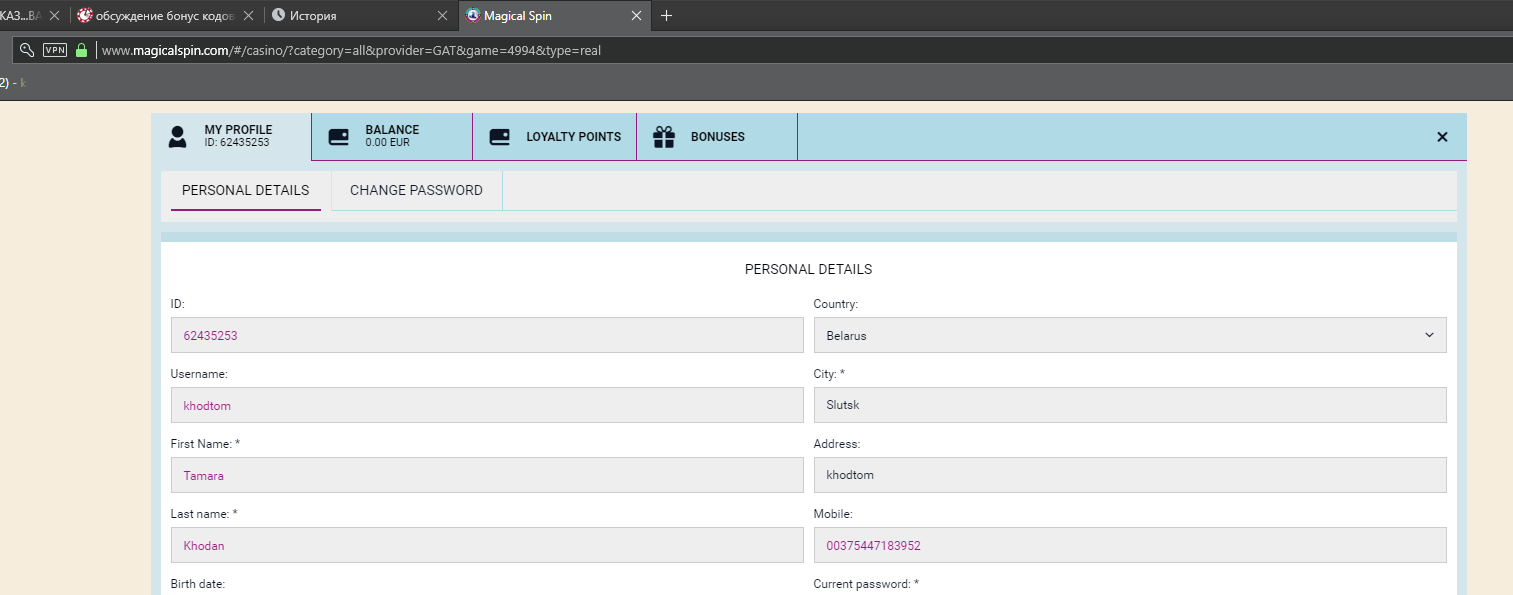Click the Mobile number input field

(x=1129, y=545)
